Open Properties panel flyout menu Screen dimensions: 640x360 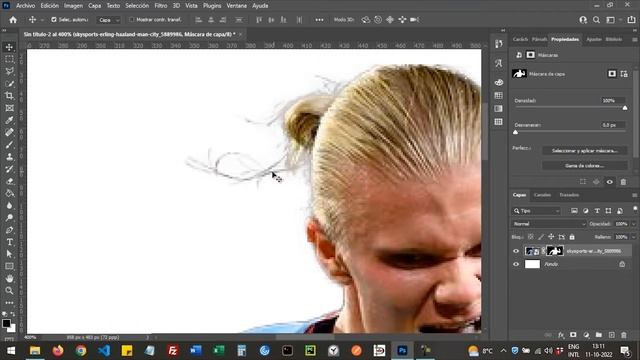[x=635, y=40]
